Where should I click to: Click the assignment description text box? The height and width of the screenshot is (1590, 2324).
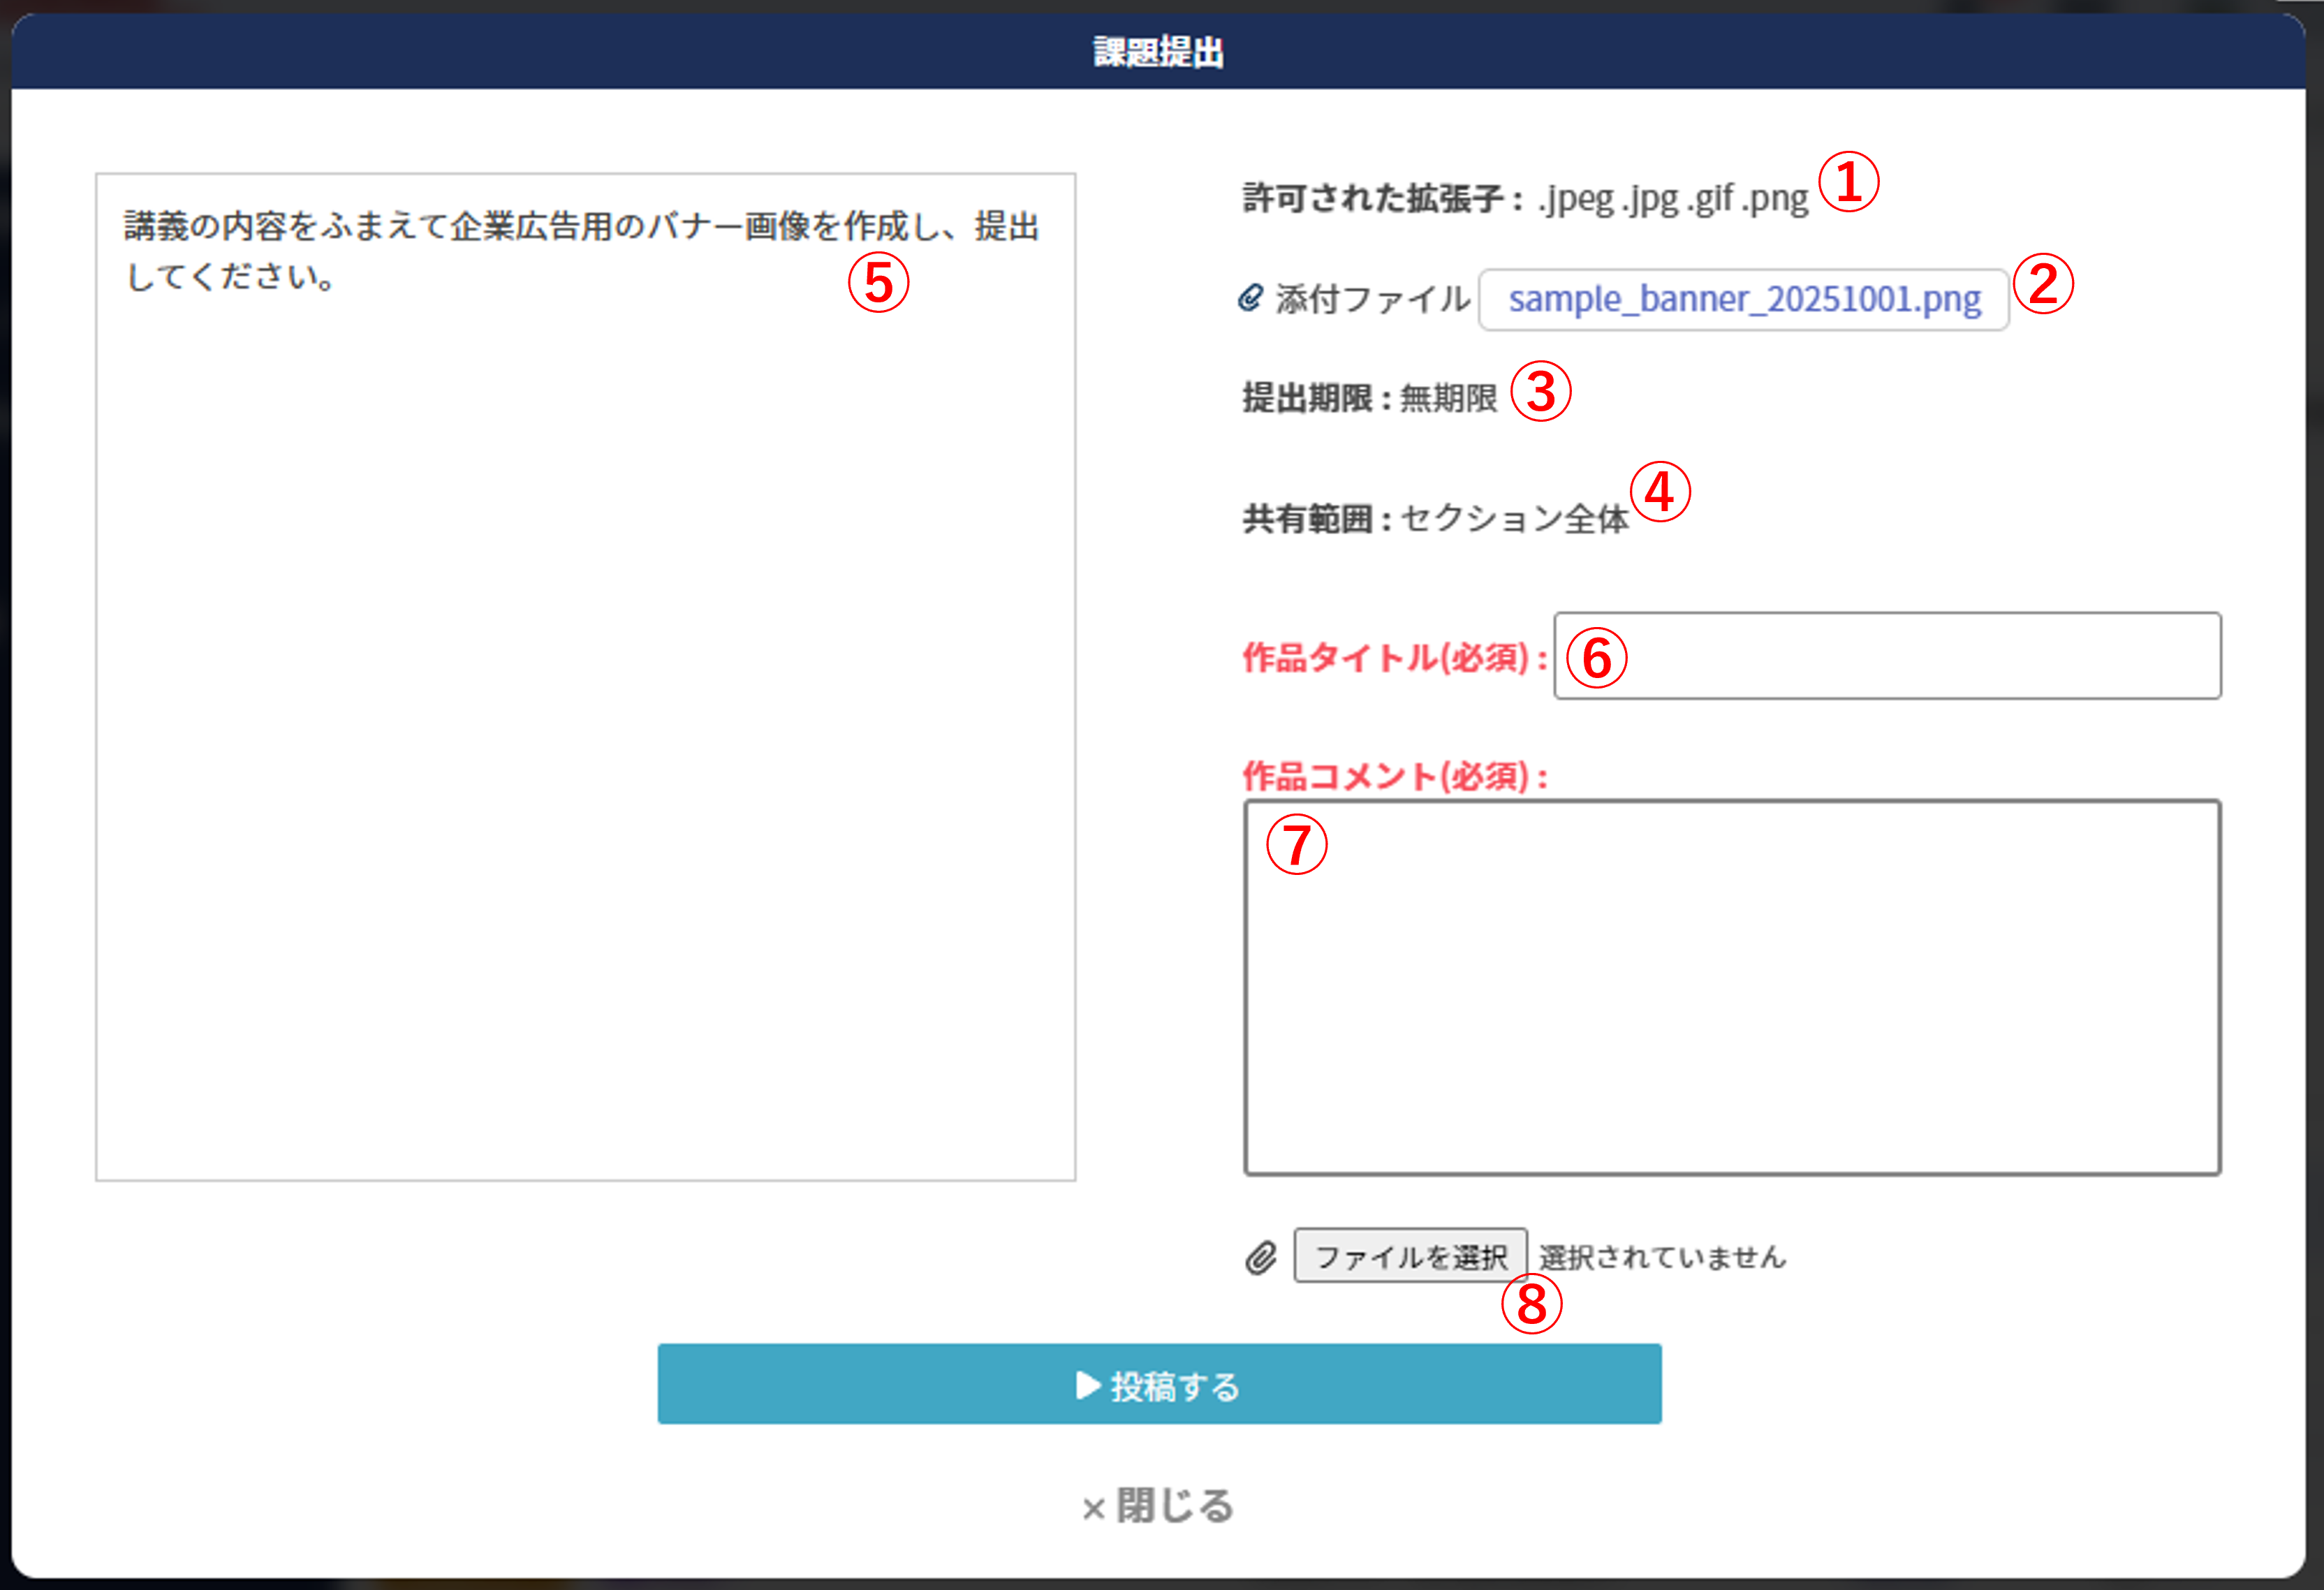point(585,700)
